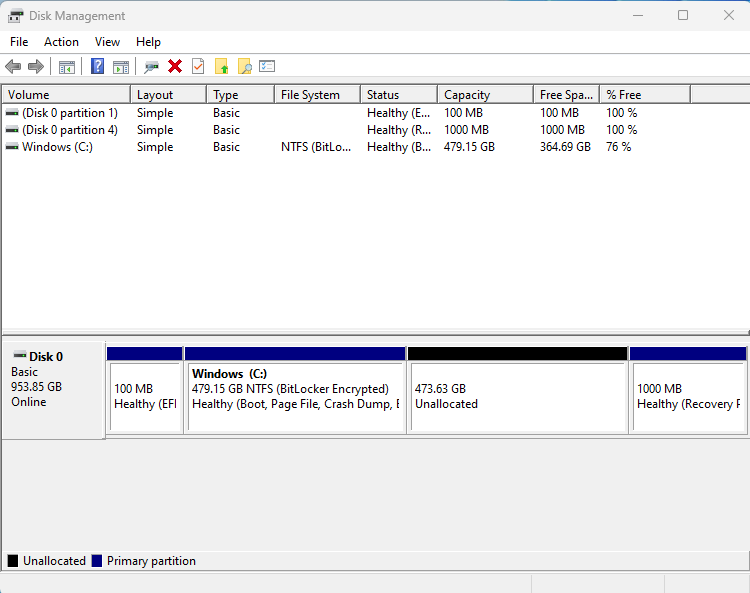Select the 473.63 GB Unallocated block
This screenshot has width=750, height=593.
tap(518, 390)
